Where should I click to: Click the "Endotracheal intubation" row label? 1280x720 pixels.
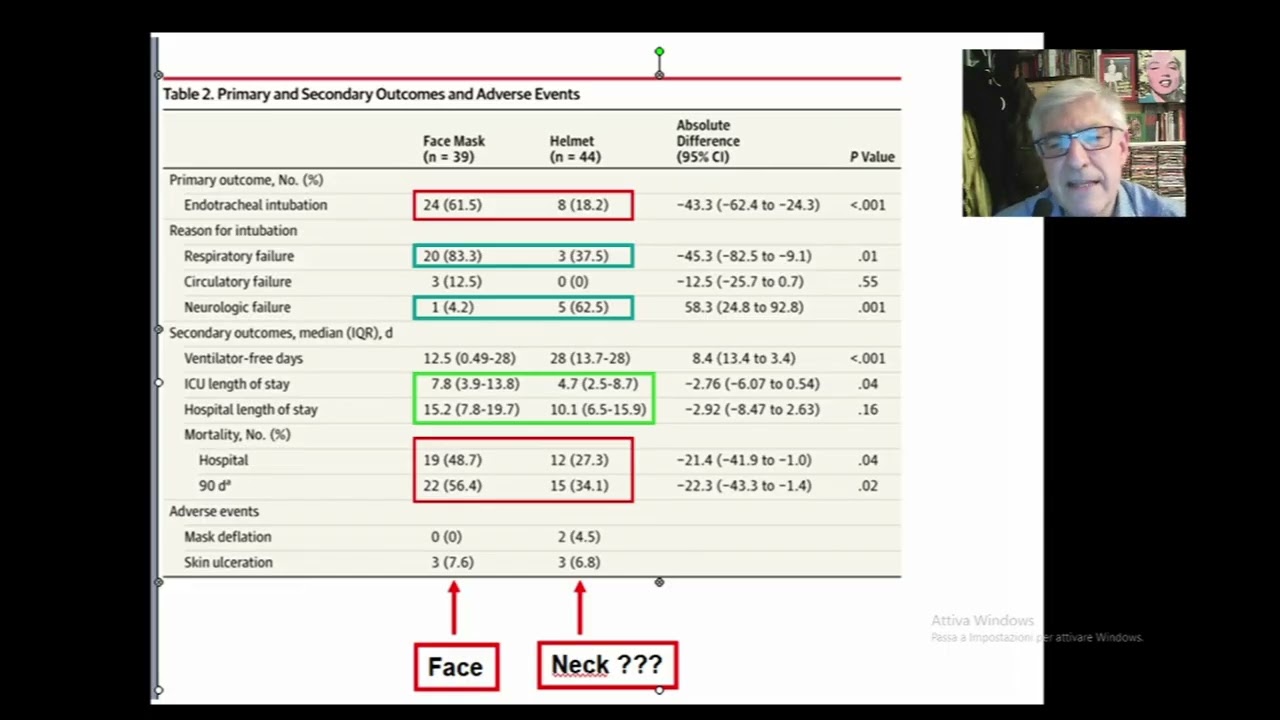pyautogui.click(x=255, y=205)
